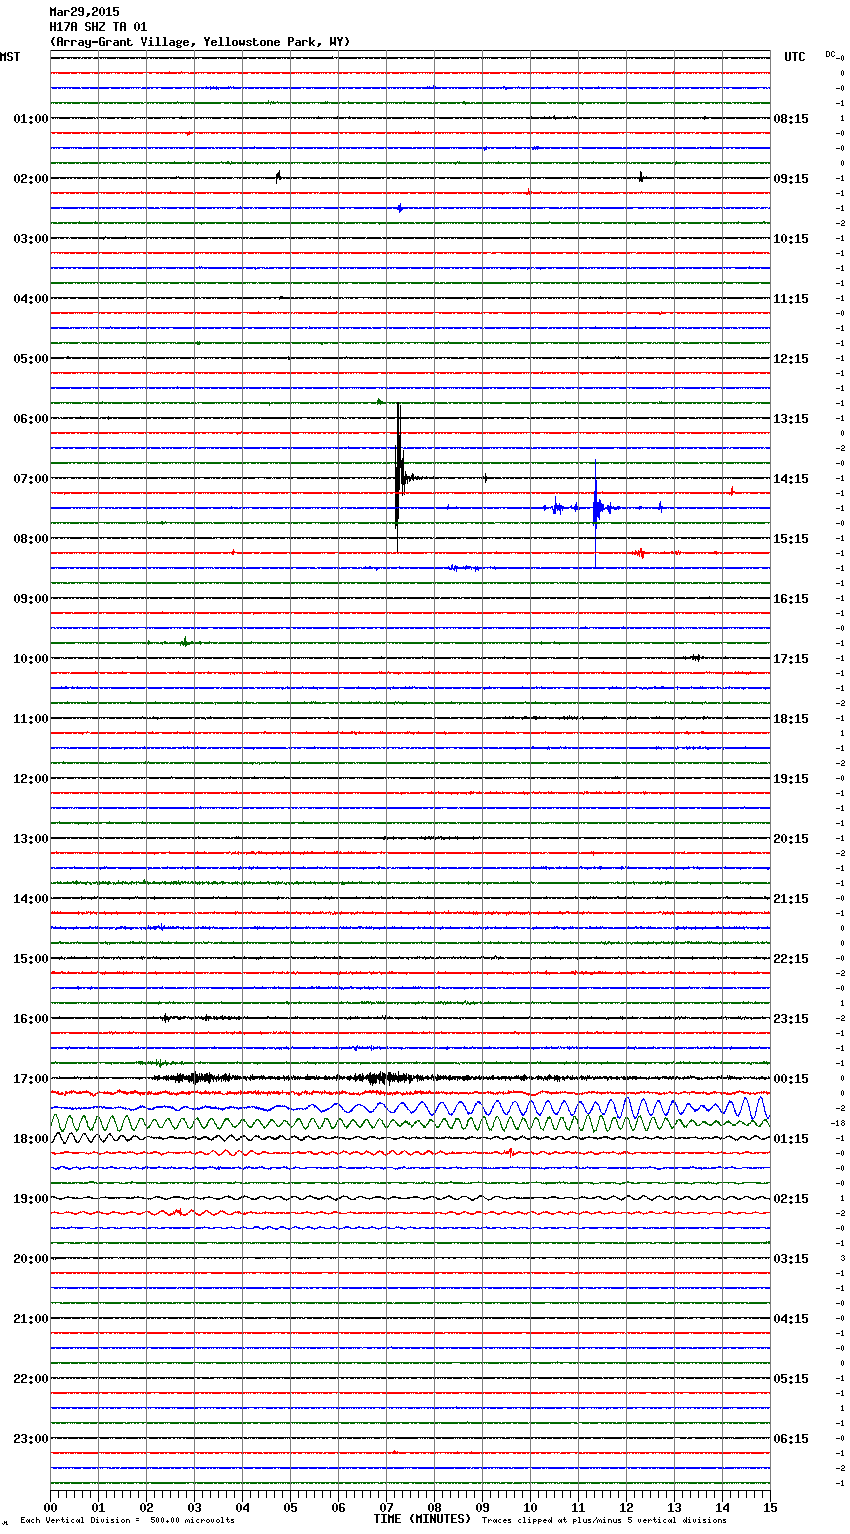Click the -18 DC offset value
This screenshot has height=1534, width=850.
coord(839,1123)
